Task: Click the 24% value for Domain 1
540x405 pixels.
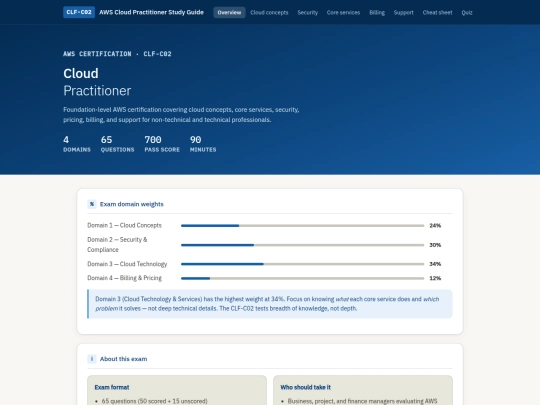Action: coord(435,226)
